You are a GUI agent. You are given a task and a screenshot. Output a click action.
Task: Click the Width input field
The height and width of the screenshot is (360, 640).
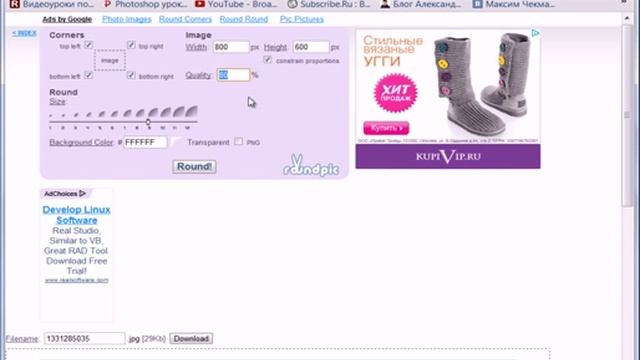click(x=231, y=47)
